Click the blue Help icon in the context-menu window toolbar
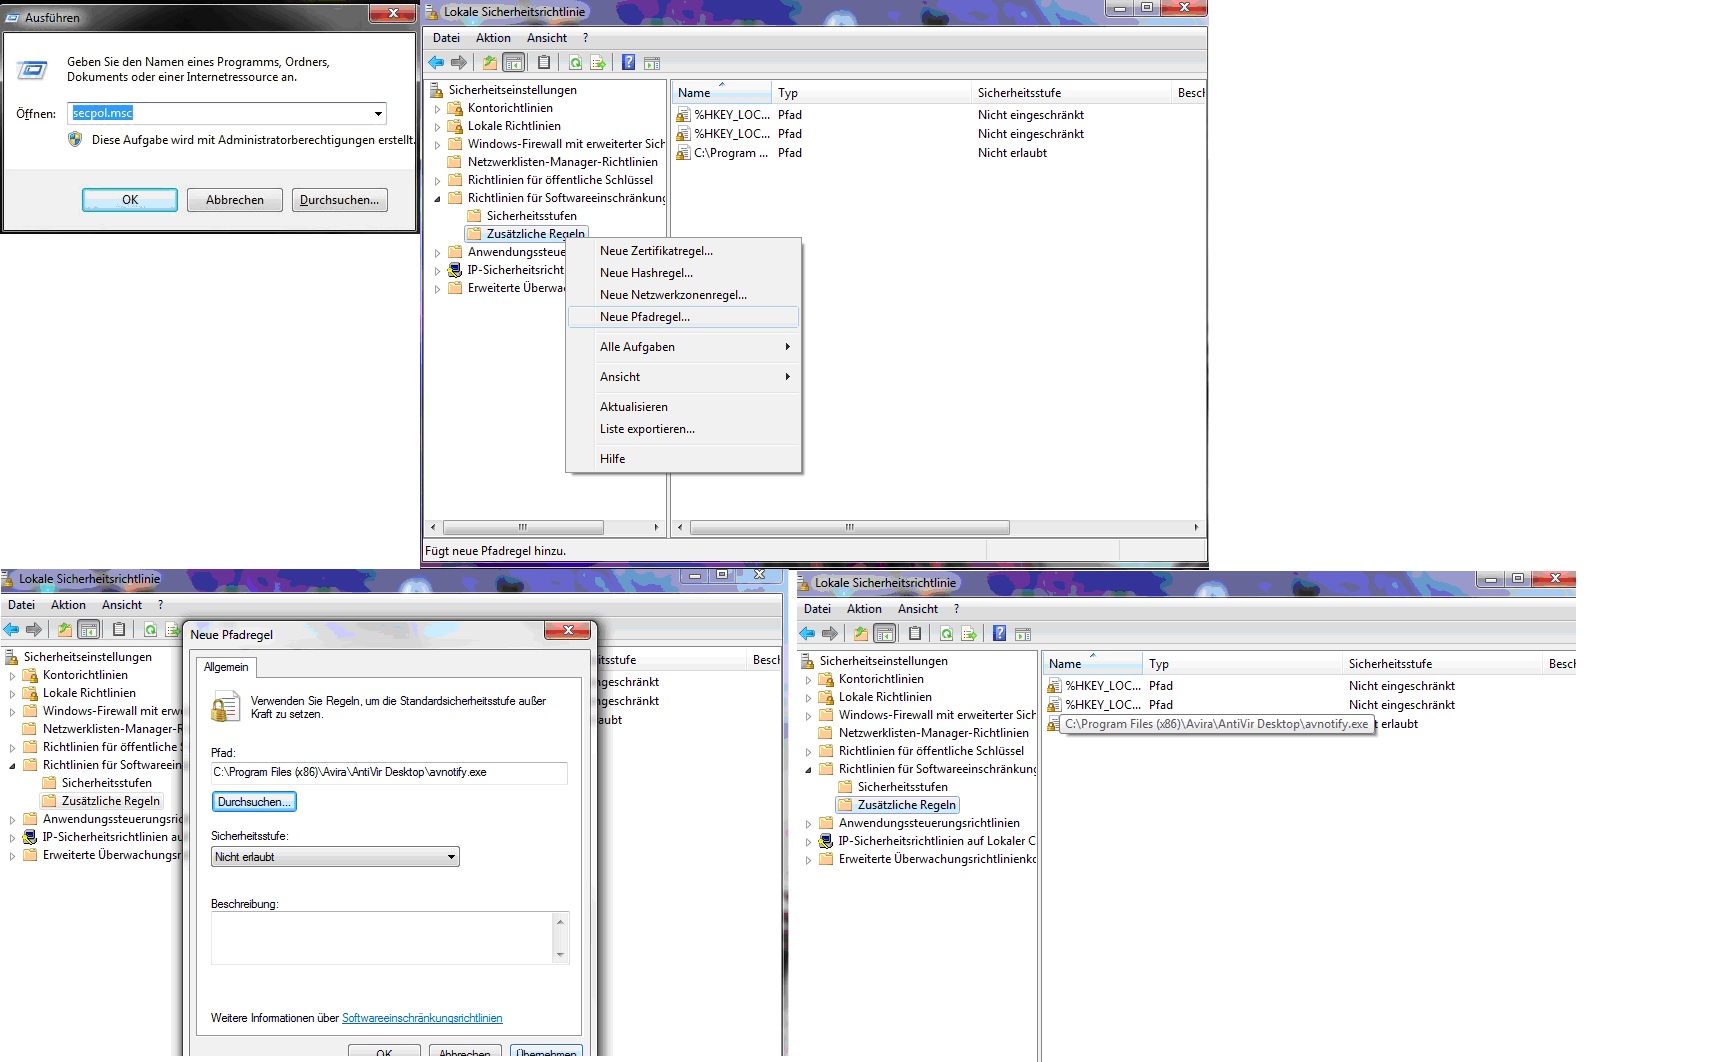Screen dimensions: 1727x1062 (628, 63)
